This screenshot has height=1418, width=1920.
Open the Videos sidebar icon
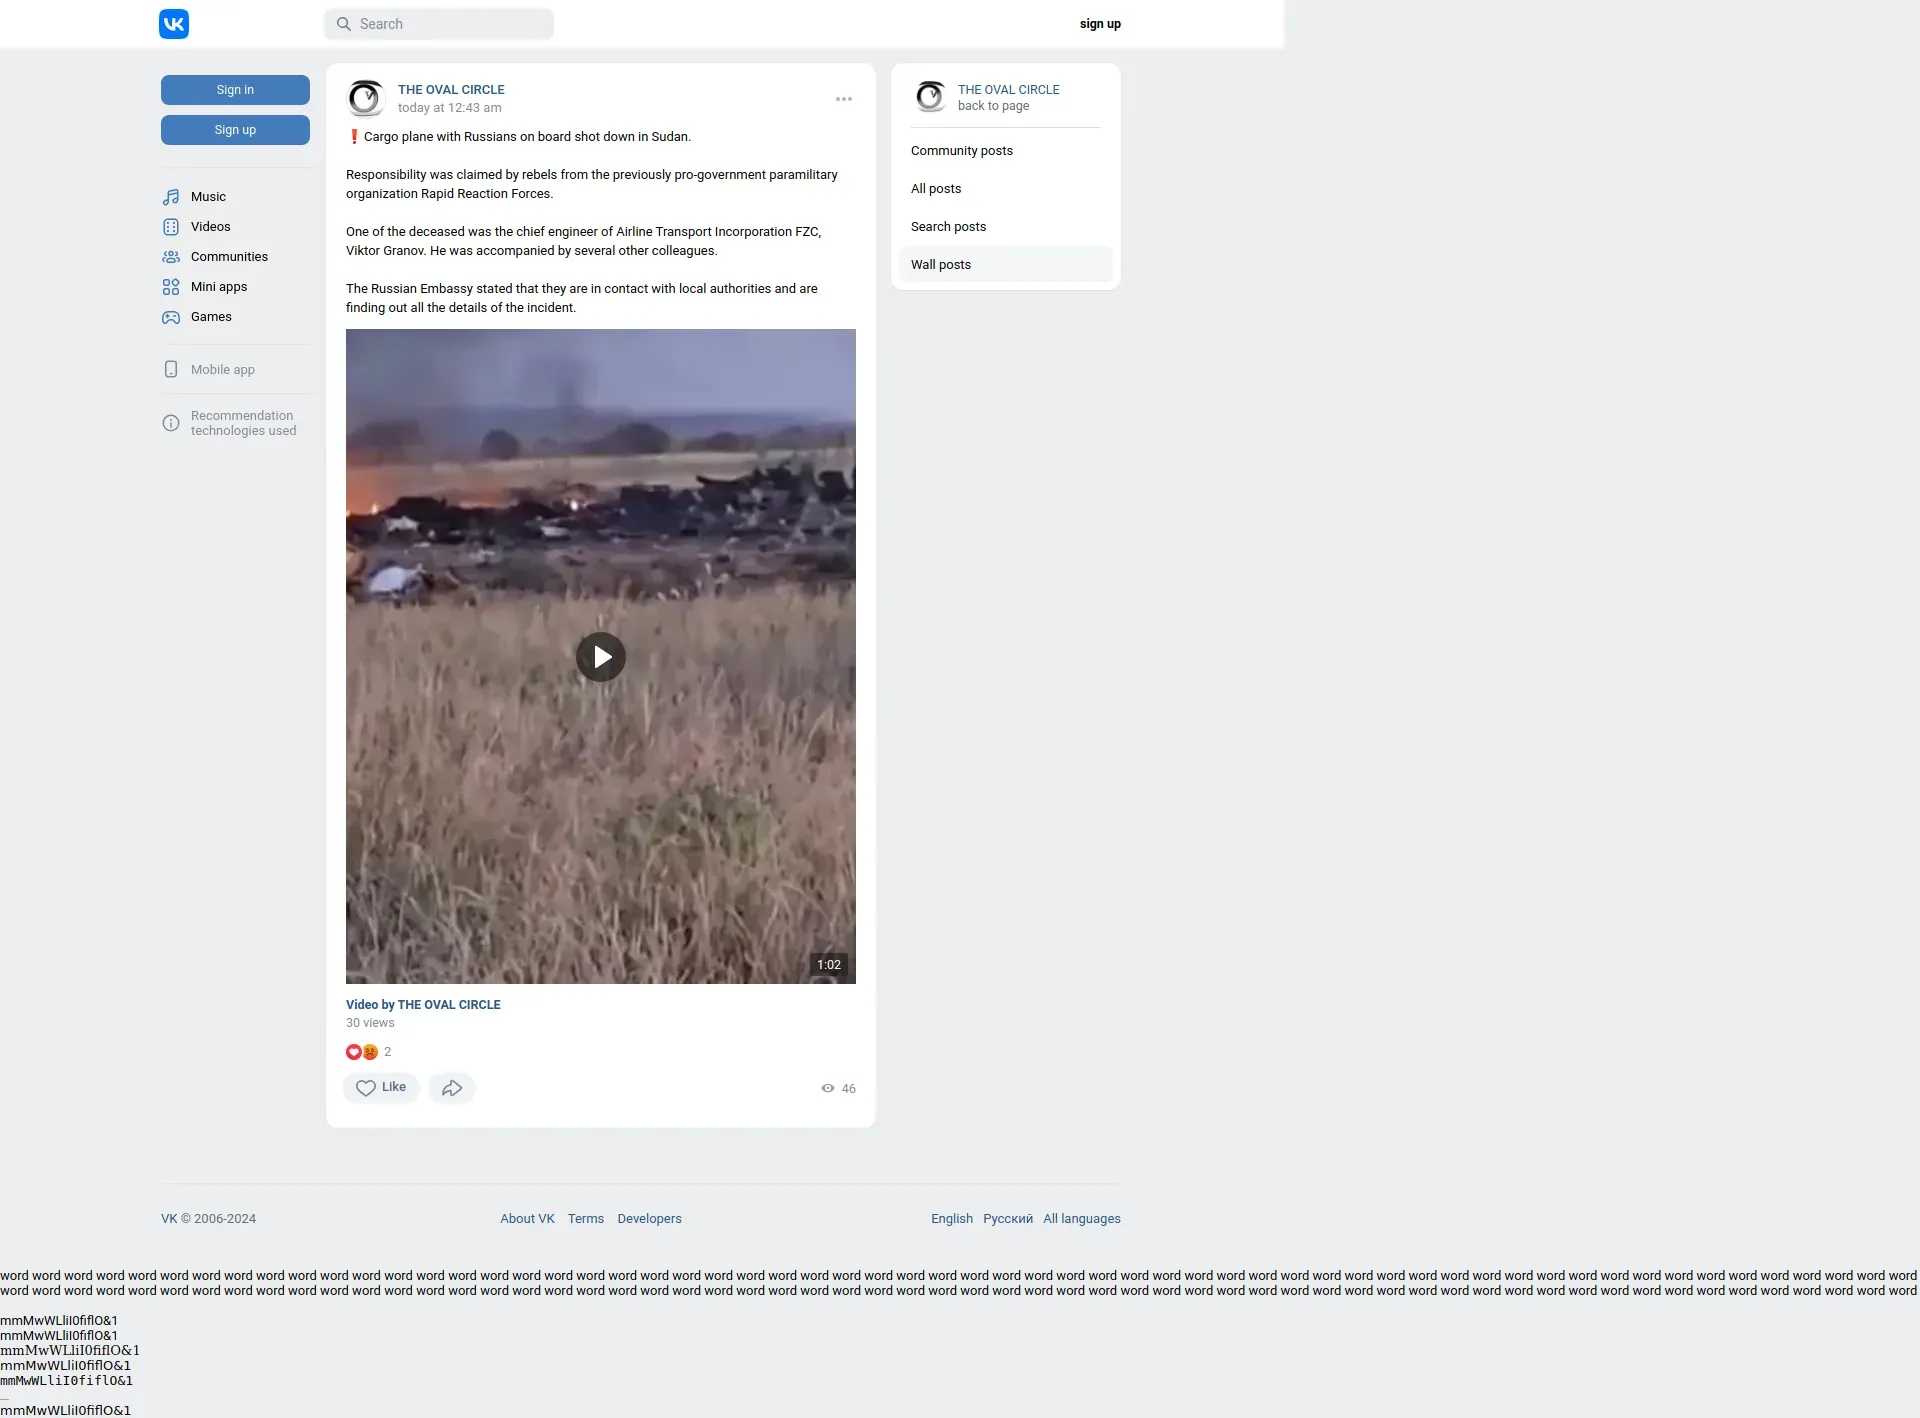click(171, 227)
